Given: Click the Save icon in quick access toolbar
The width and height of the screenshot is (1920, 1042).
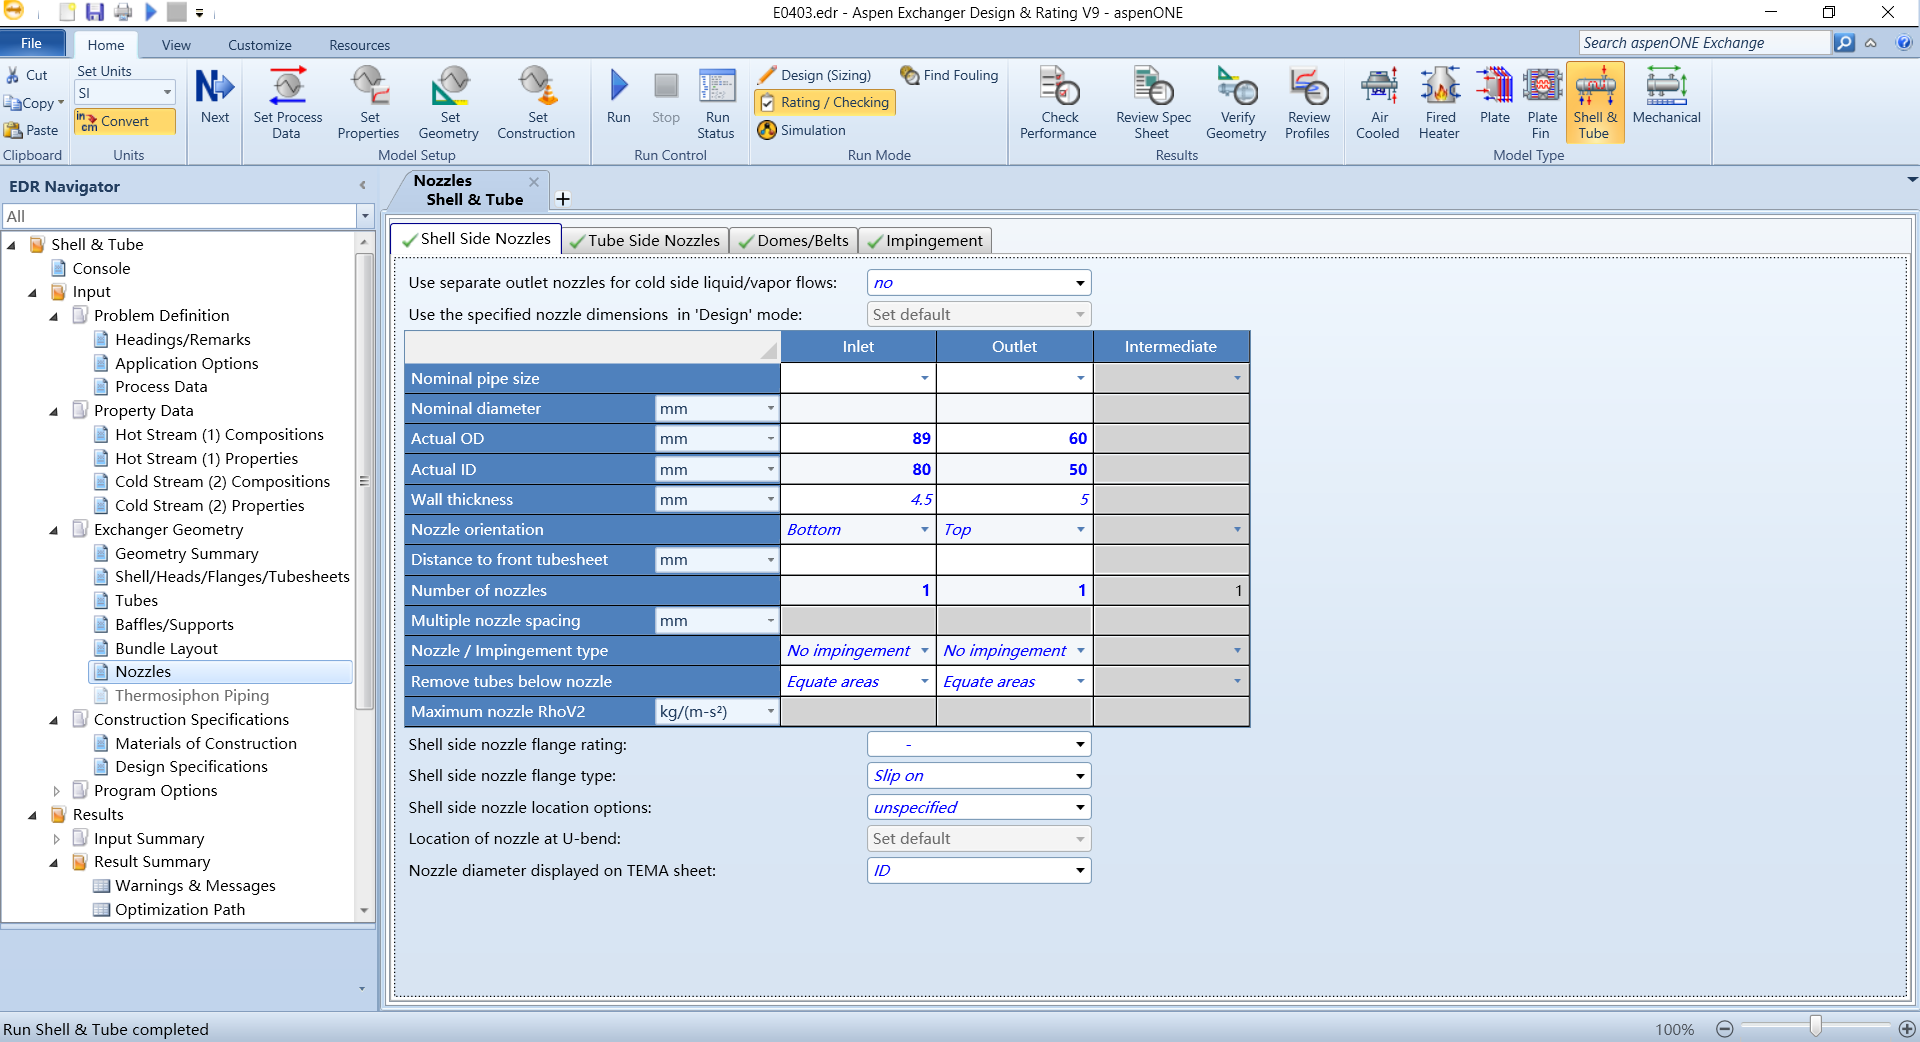Looking at the screenshot, I should pyautogui.click(x=94, y=12).
